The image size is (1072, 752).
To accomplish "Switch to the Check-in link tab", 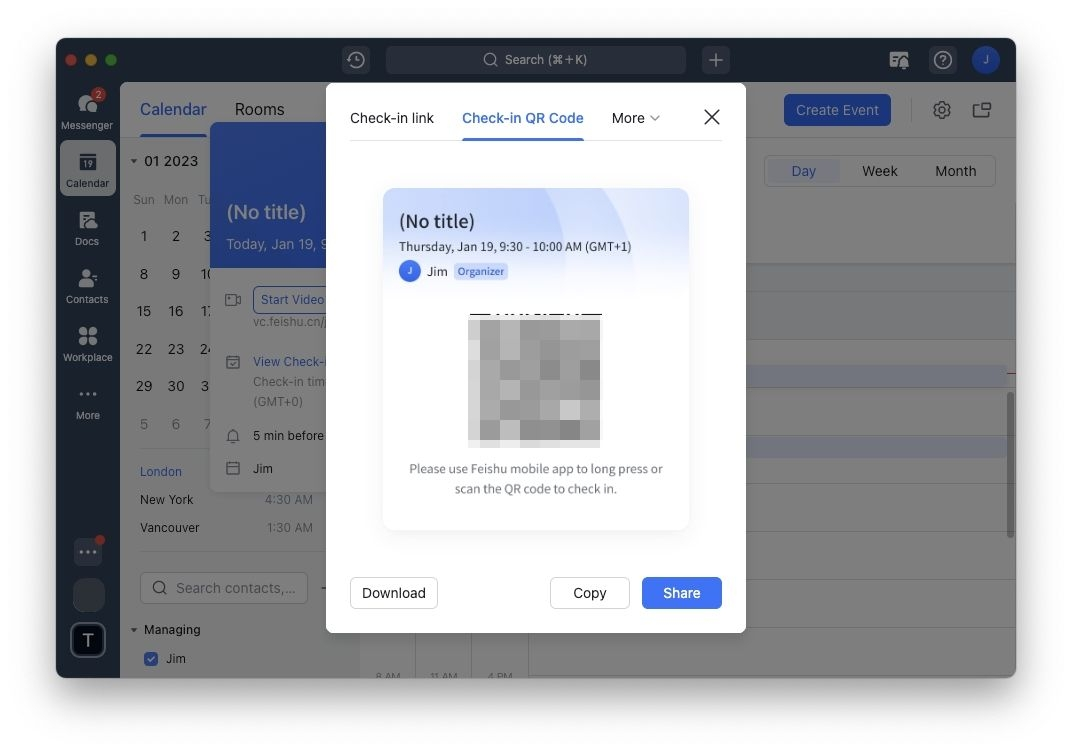I will (392, 118).
